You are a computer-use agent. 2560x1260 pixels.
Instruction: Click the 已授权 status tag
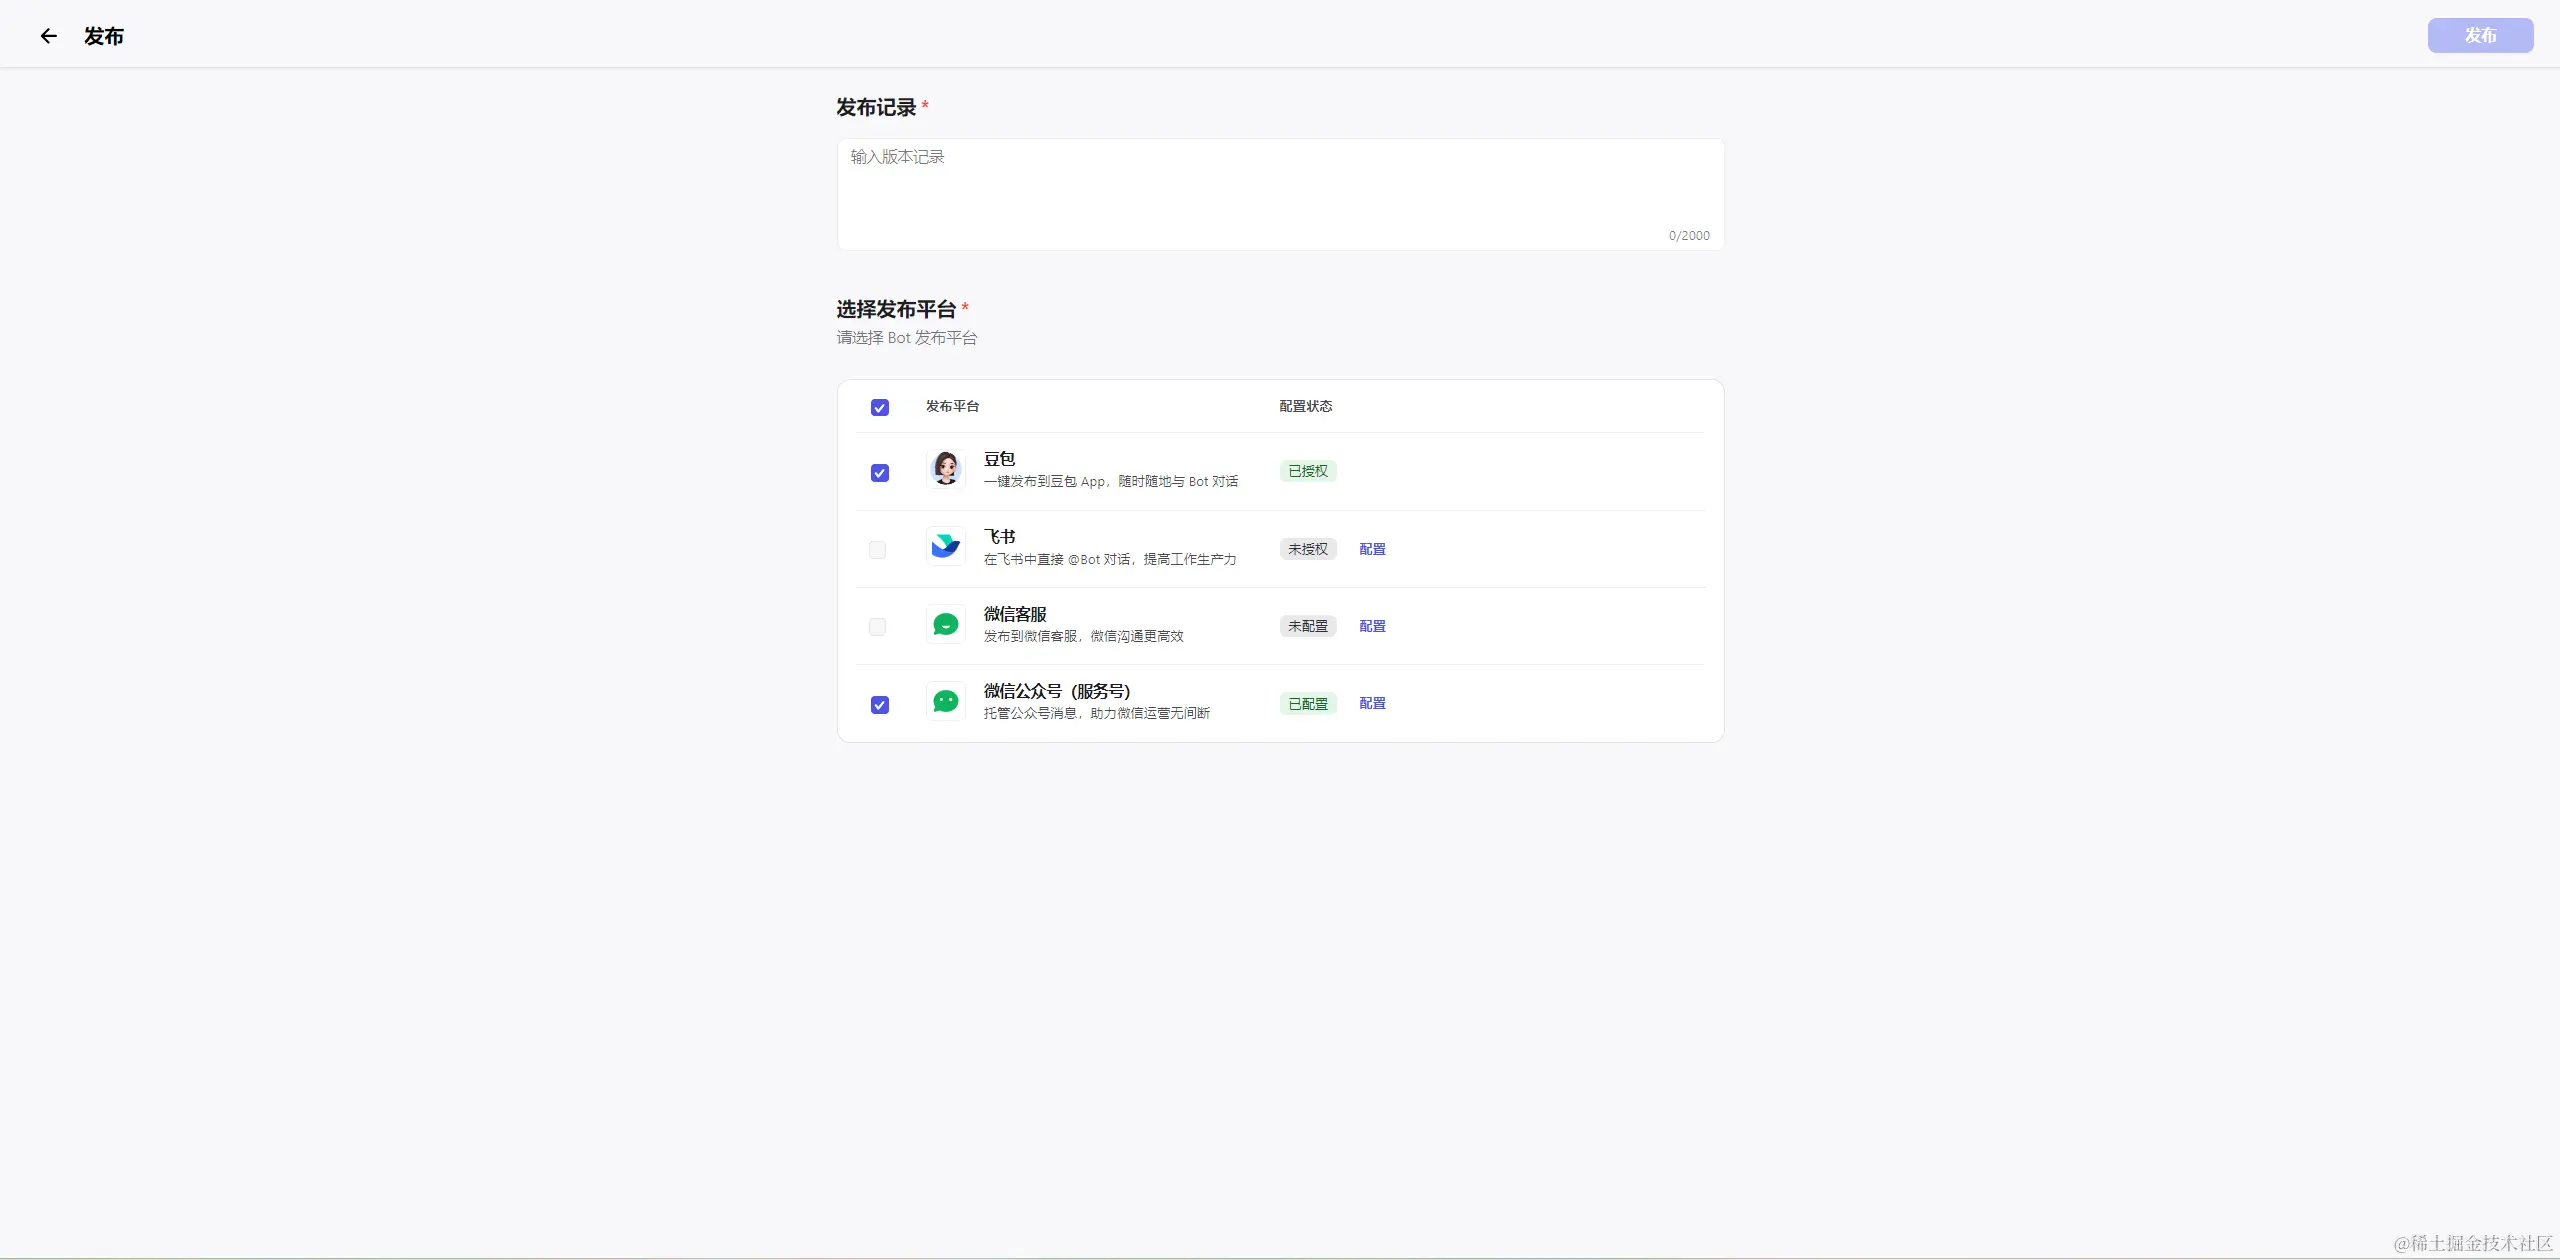pos(1307,471)
